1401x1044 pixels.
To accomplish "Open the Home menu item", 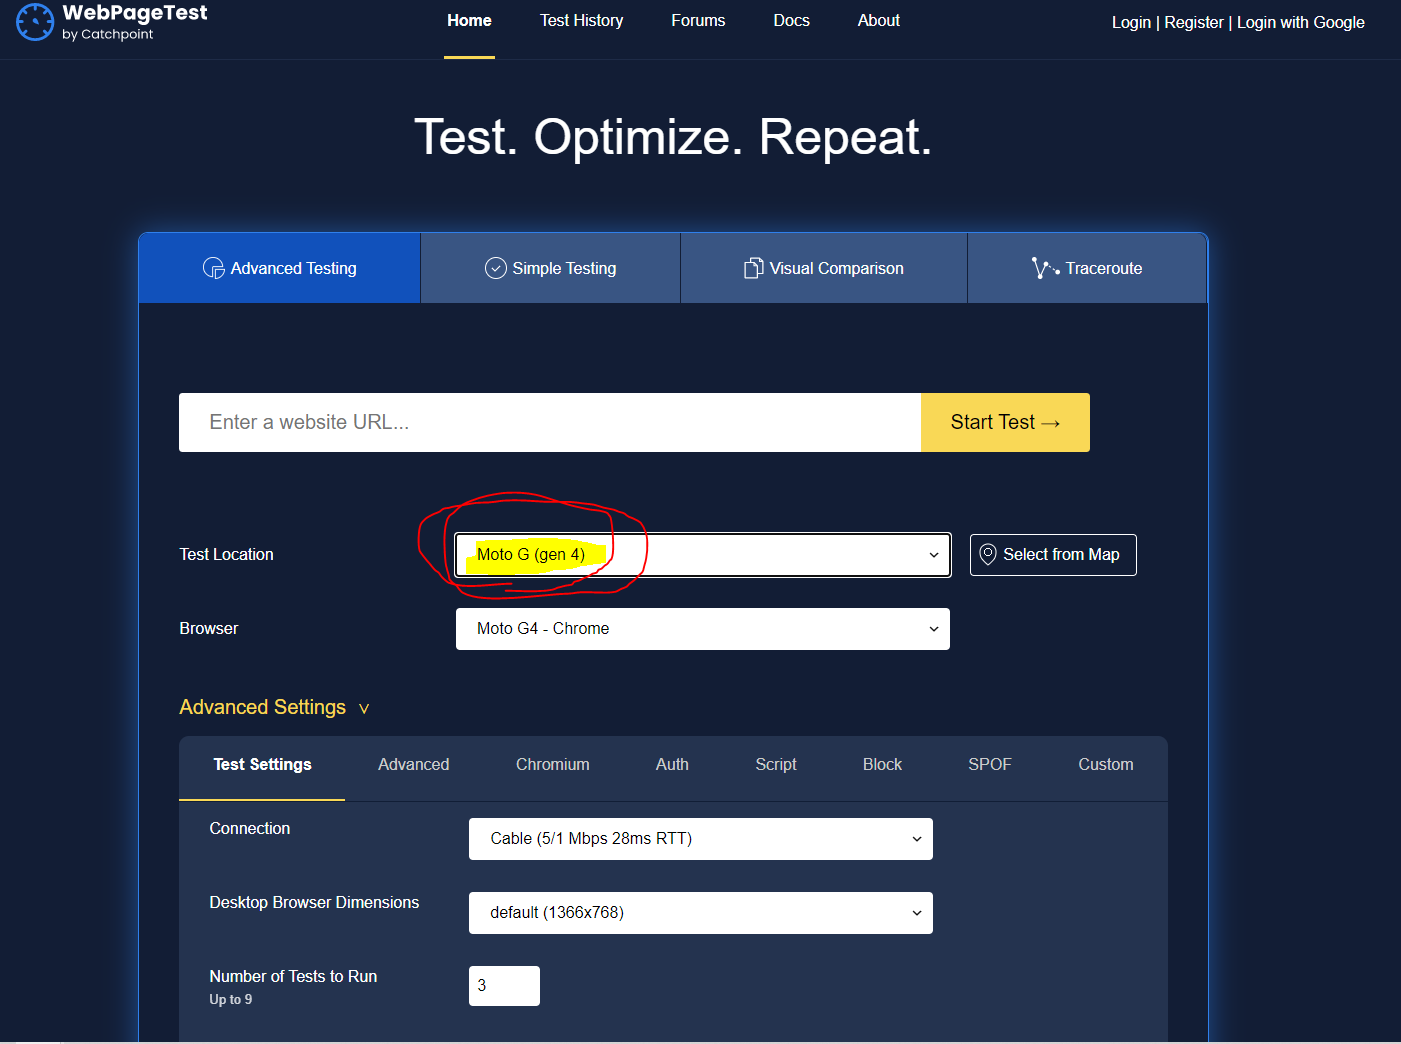I will click(469, 20).
